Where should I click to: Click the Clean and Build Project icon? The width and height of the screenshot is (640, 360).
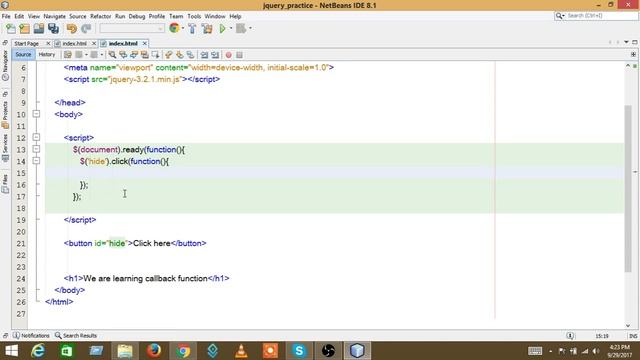207,29
